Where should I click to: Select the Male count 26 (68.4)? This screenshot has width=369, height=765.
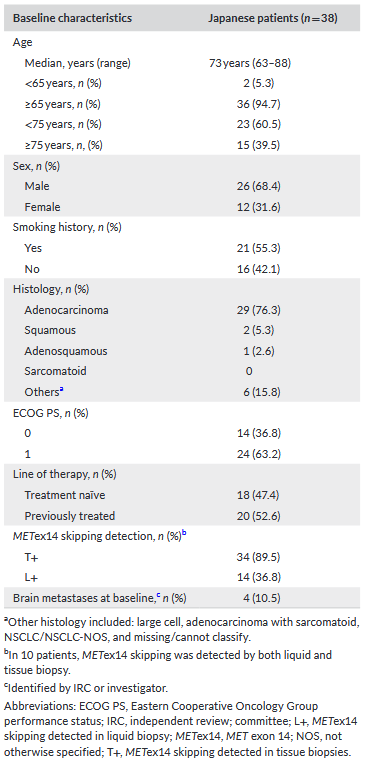click(249, 186)
